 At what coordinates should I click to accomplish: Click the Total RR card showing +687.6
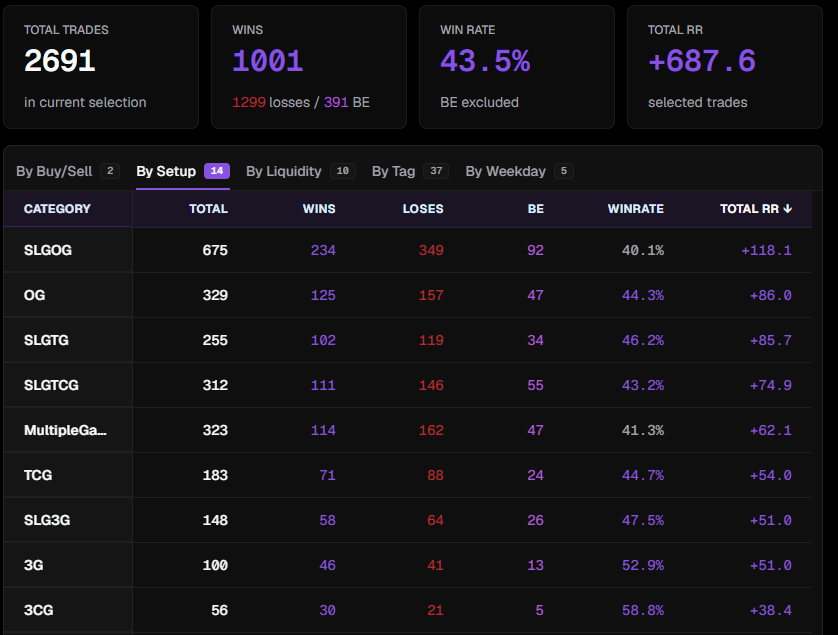(725, 67)
